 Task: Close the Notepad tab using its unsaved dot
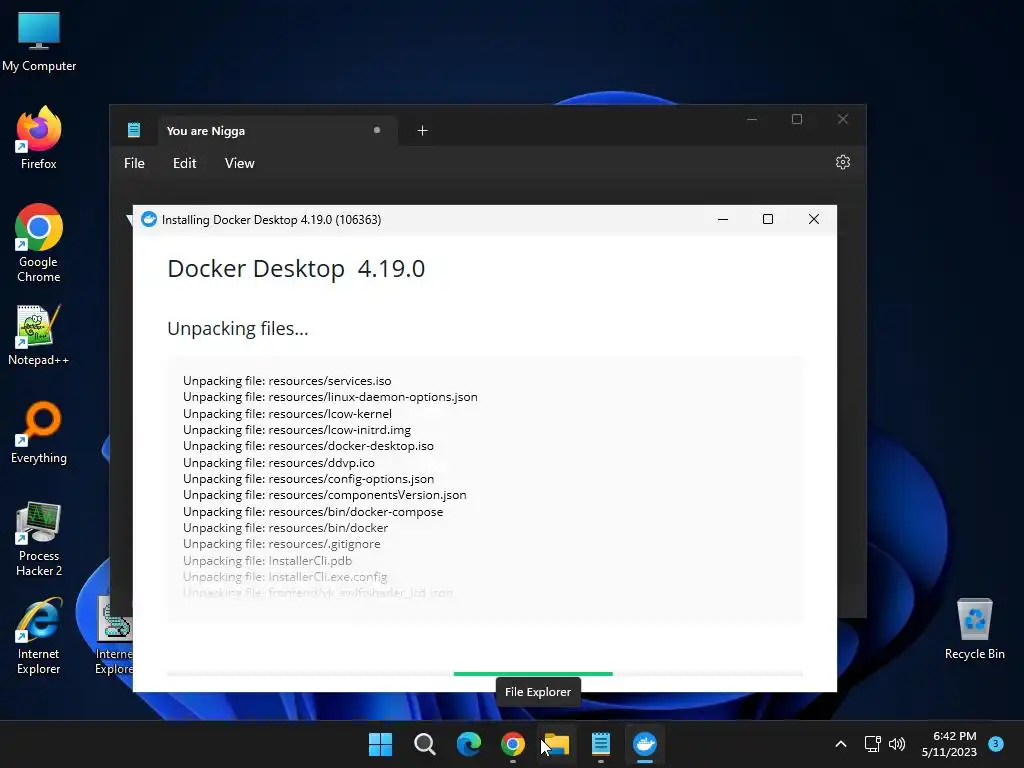click(x=377, y=130)
